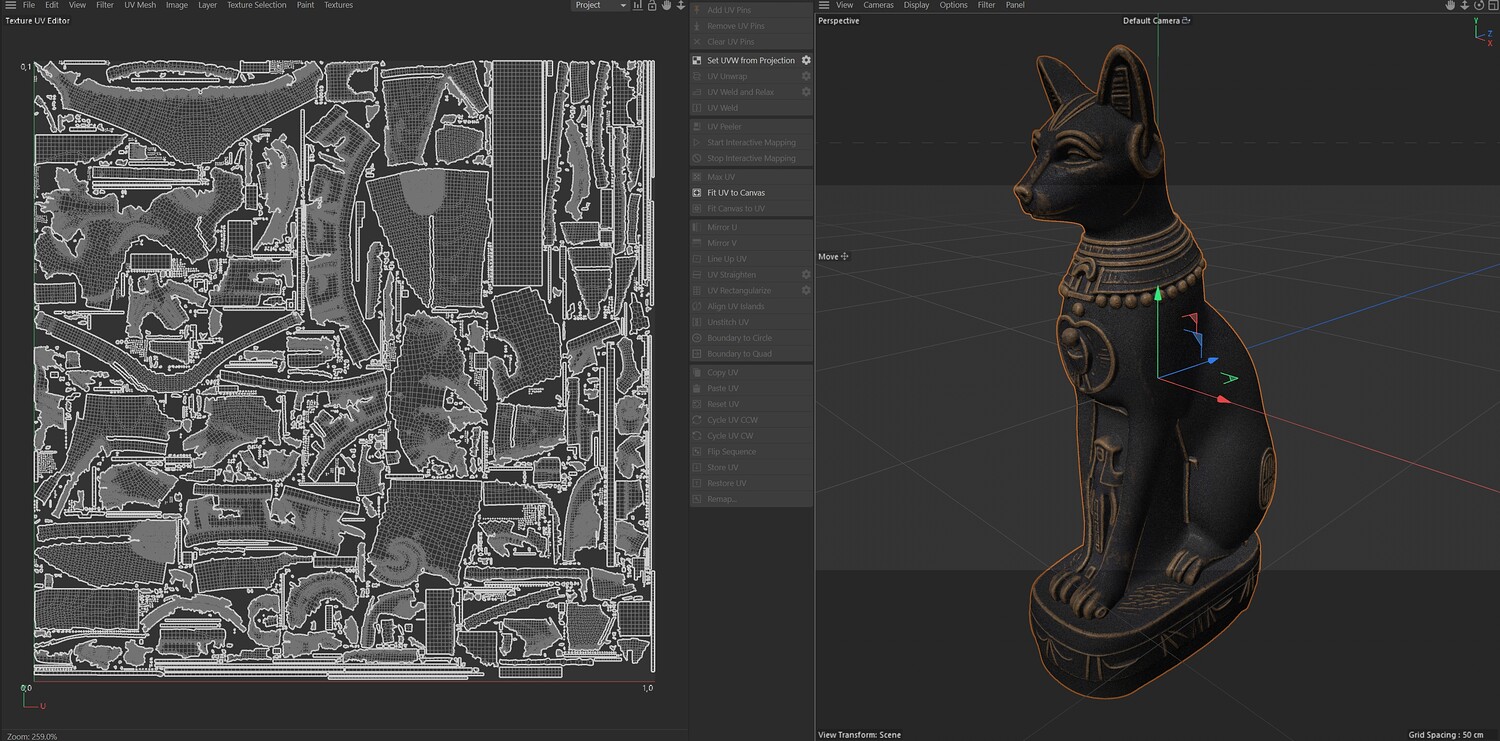Image resolution: width=1500 pixels, height=741 pixels.
Task: Click UV Rectangularize
Action: (x=739, y=291)
